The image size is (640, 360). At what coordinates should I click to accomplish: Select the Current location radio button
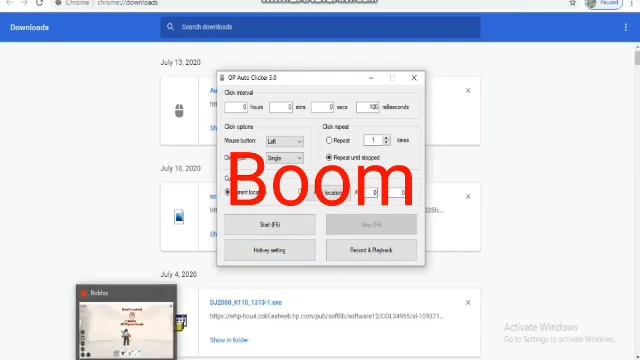coord(227,192)
